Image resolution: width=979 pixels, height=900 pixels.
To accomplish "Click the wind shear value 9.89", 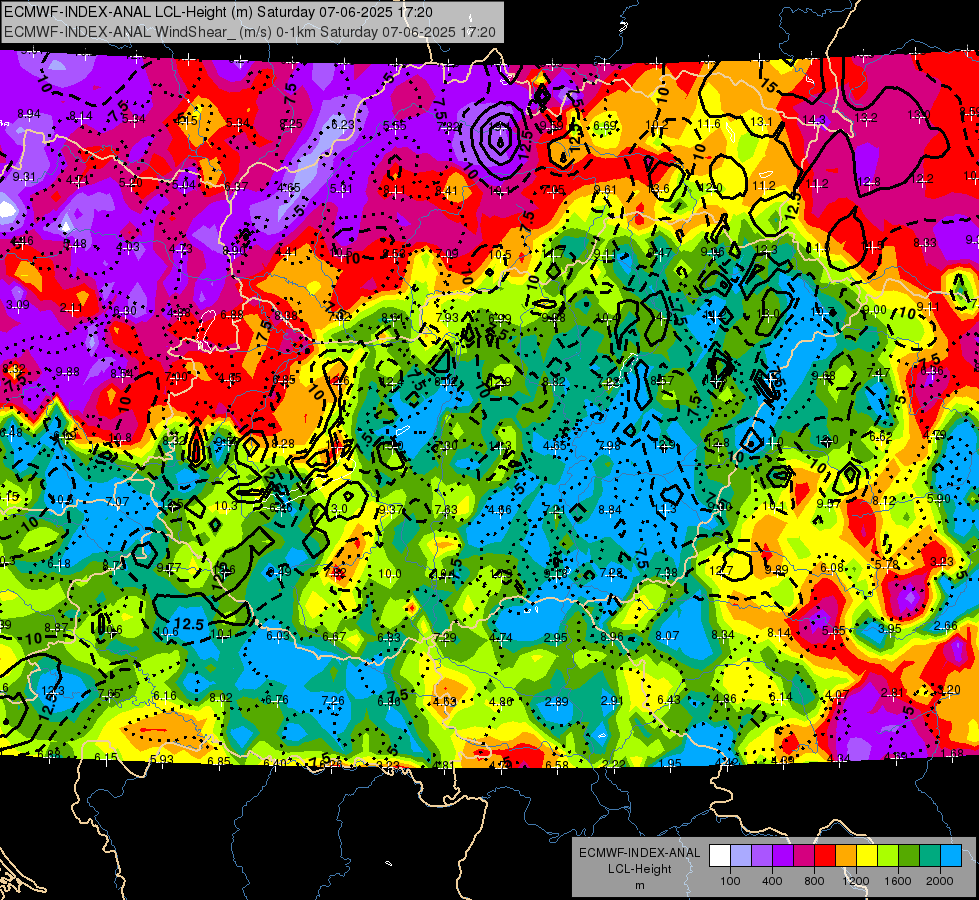I will pos(776,569).
